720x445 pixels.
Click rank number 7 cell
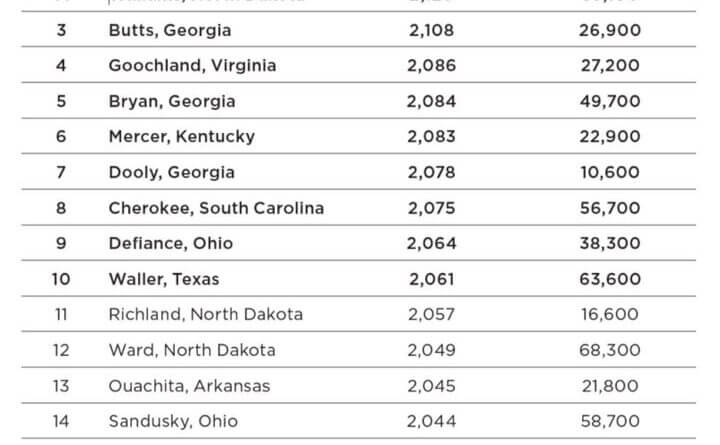click(x=61, y=172)
